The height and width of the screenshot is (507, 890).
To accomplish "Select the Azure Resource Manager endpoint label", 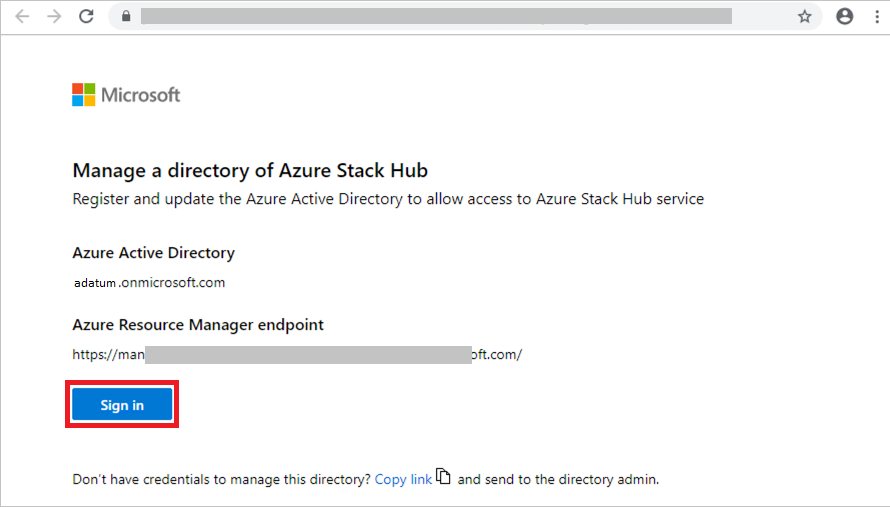I will click(198, 325).
